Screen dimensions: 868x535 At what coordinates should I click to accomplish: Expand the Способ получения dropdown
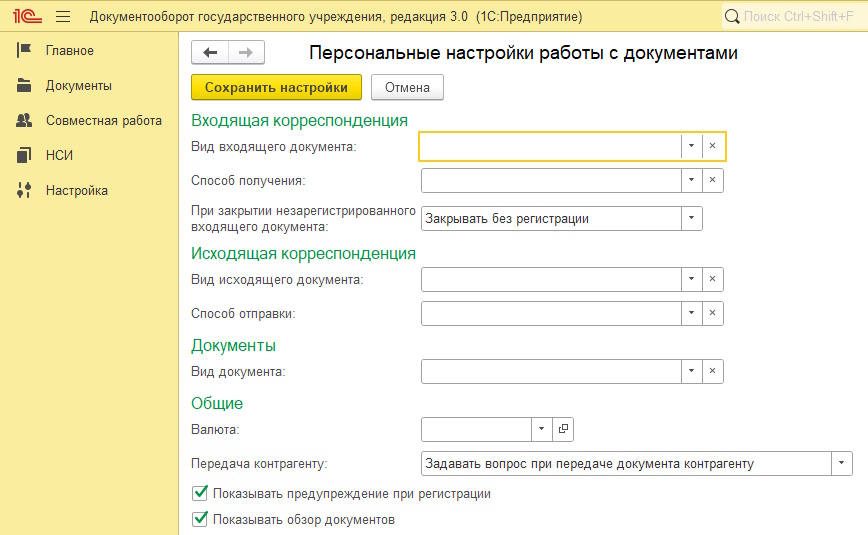click(691, 180)
